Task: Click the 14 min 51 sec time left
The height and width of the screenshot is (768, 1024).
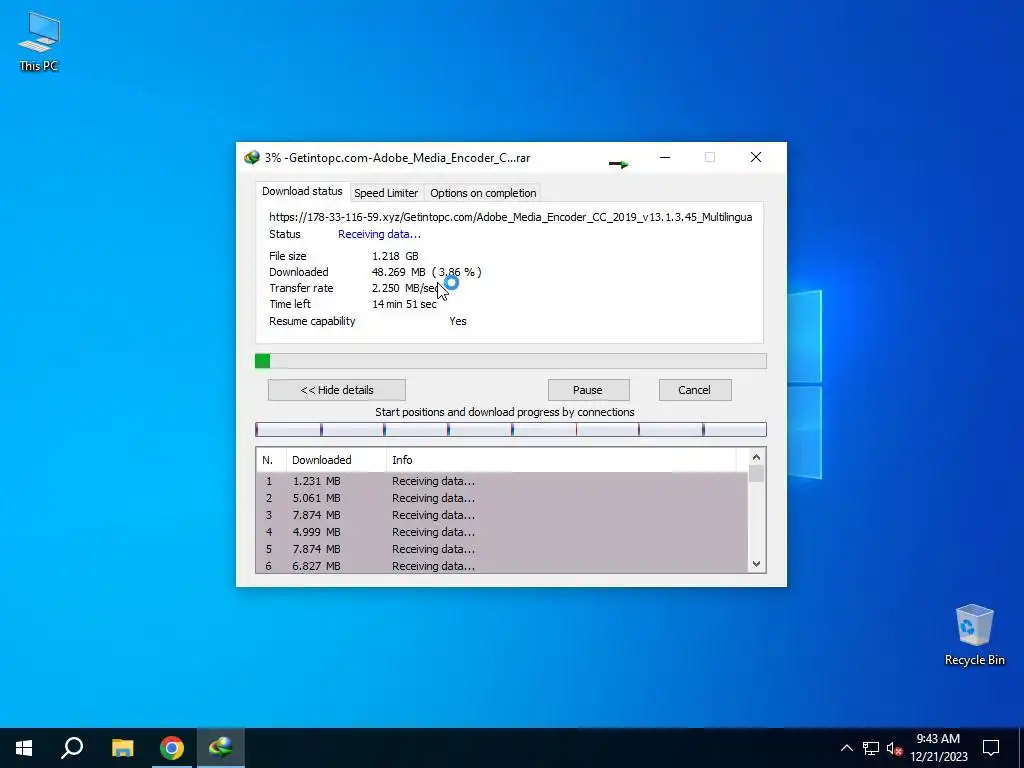Action: coord(404,304)
